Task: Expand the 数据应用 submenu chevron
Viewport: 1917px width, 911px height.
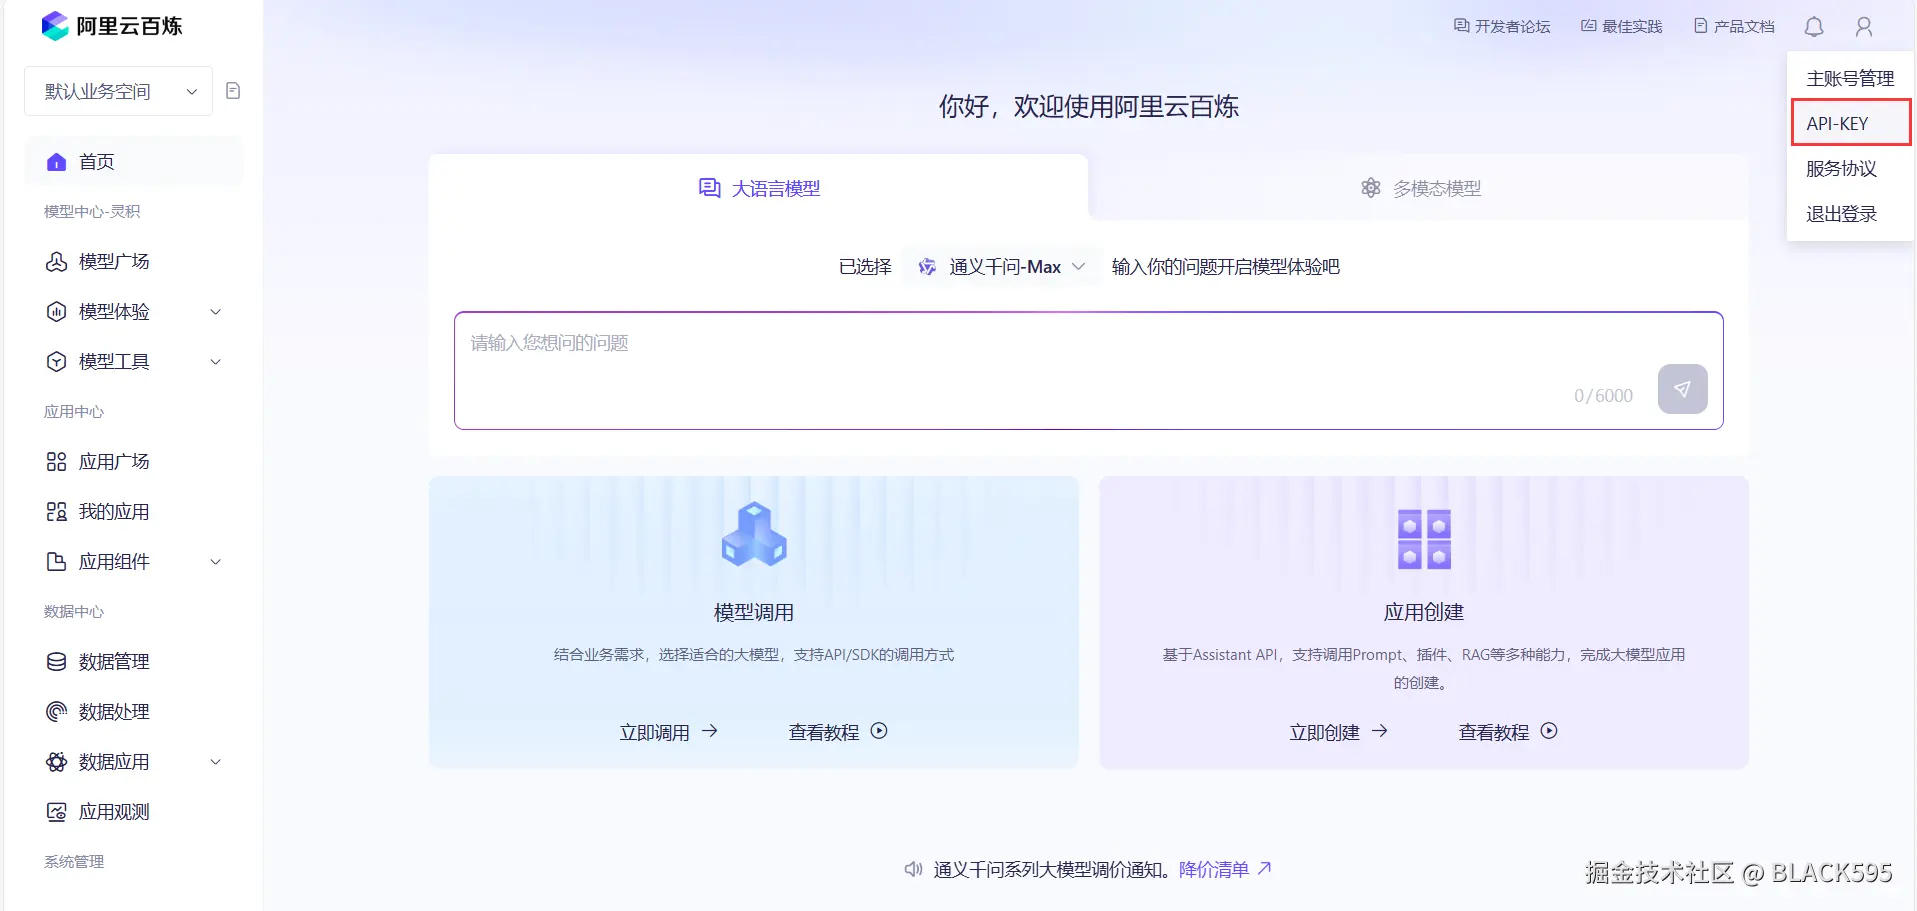Action: click(215, 762)
